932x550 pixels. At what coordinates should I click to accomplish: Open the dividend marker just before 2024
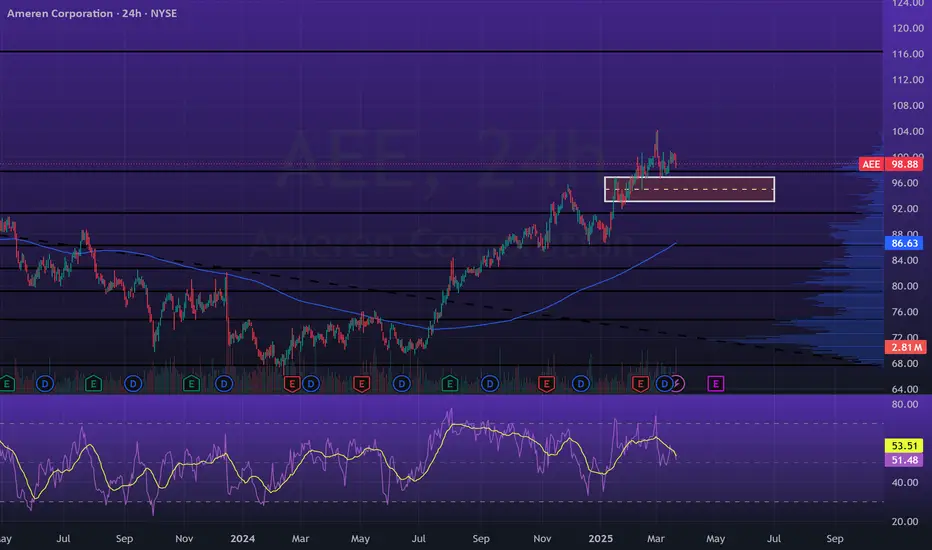(x=224, y=384)
